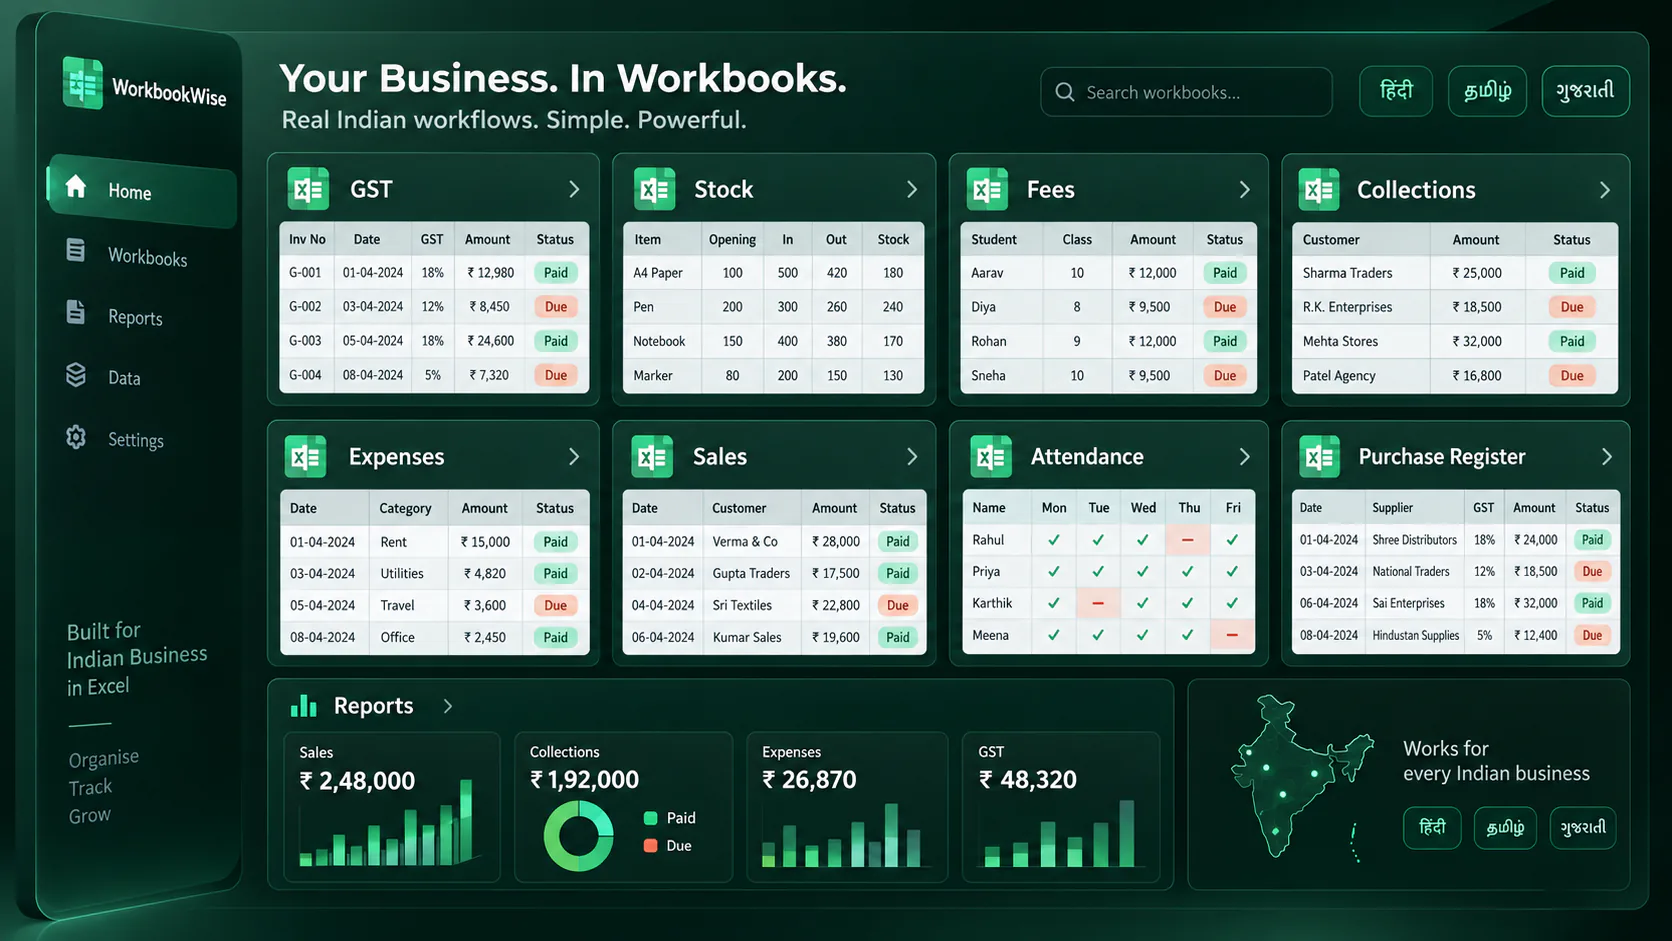Expand the Attendance card chevron
Screen dimensions: 1672x941
click(x=1245, y=456)
